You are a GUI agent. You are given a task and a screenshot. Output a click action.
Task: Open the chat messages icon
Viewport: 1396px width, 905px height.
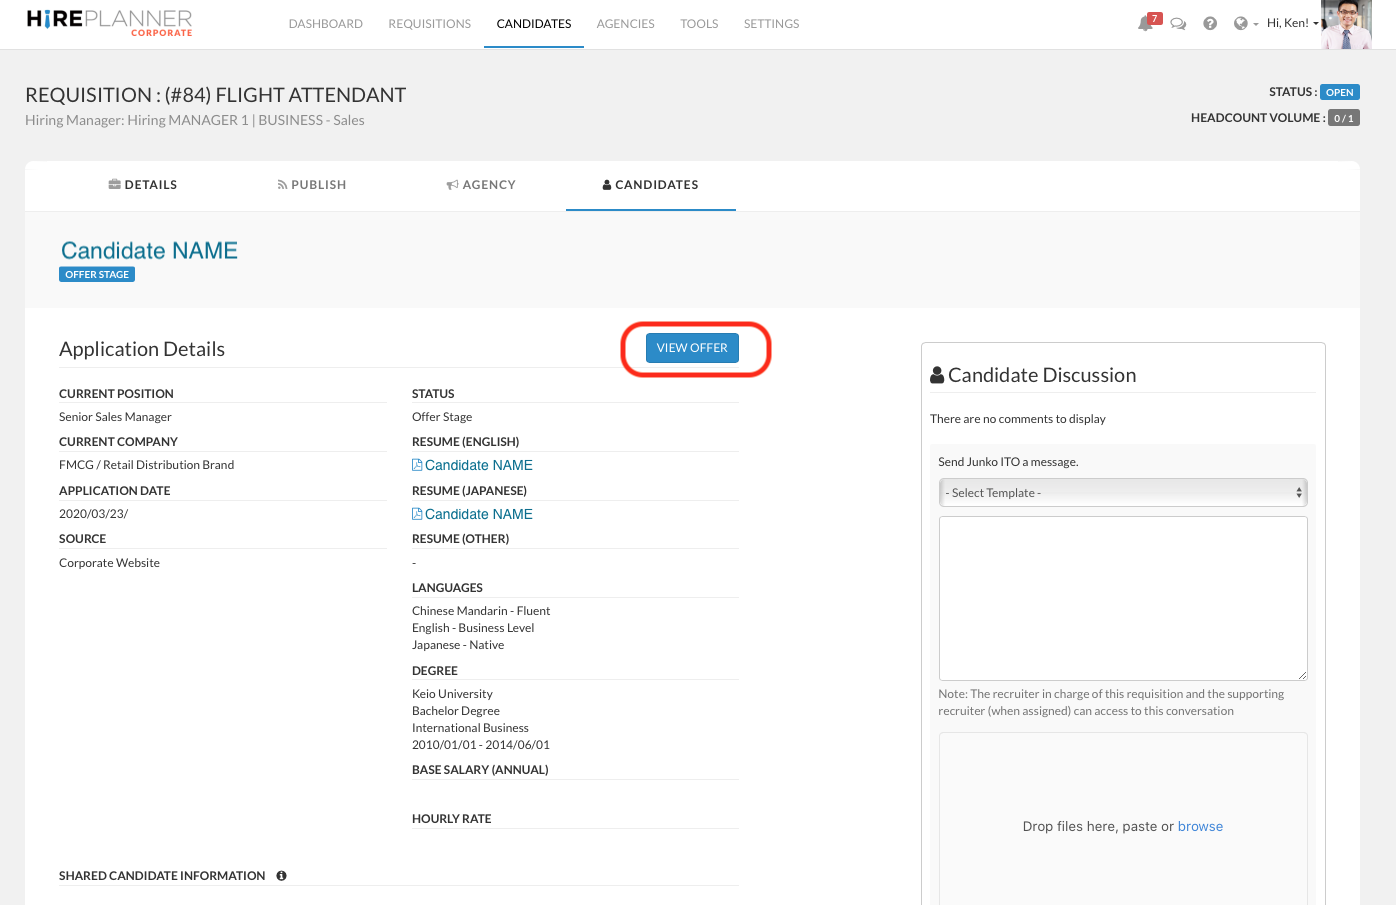coord(1178,24)
